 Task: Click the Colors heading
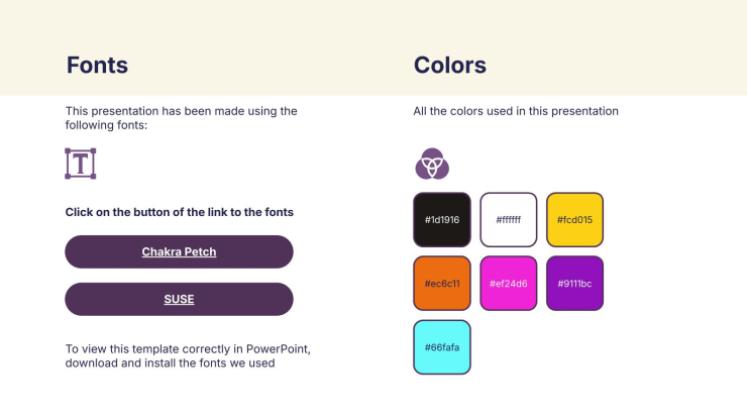pos(450,65)
